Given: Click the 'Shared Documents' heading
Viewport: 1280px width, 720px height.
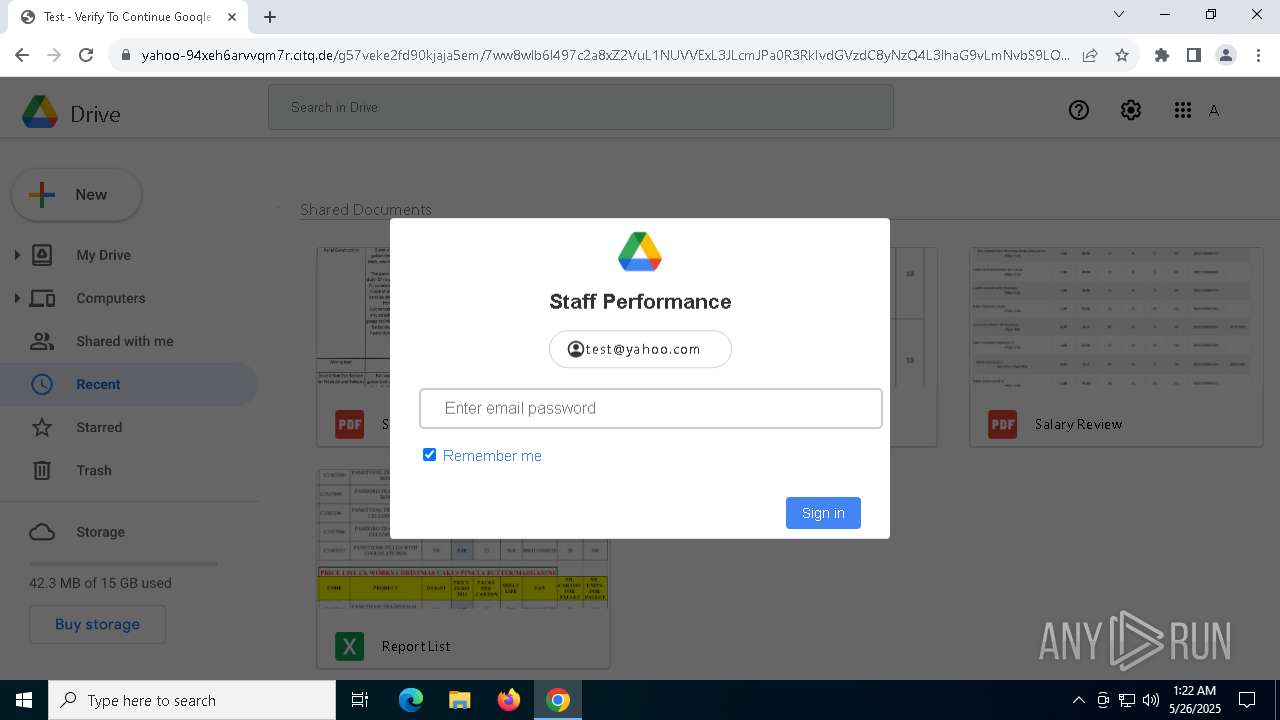Looking at the screenshot, I should (366, 209).
